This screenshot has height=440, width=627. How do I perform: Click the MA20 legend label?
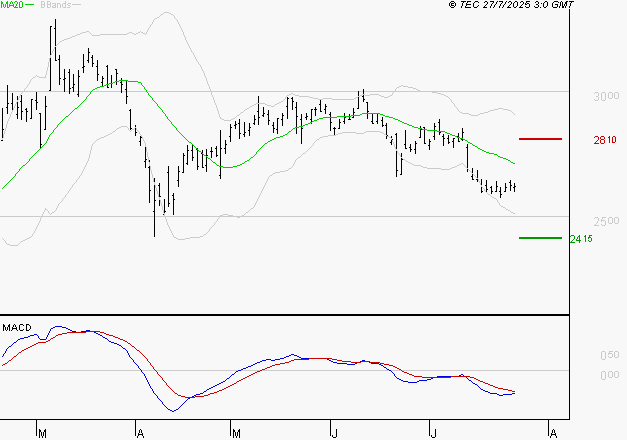(12, 5)
